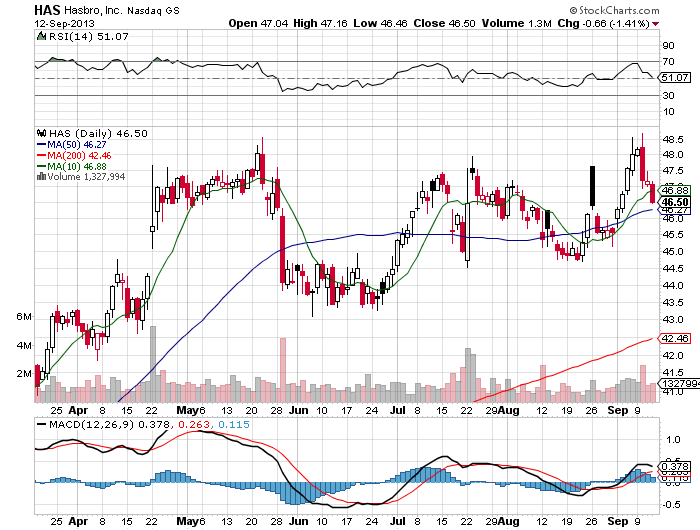
Task: Click the red MA(200) line swatch
Action: [41, 155]
